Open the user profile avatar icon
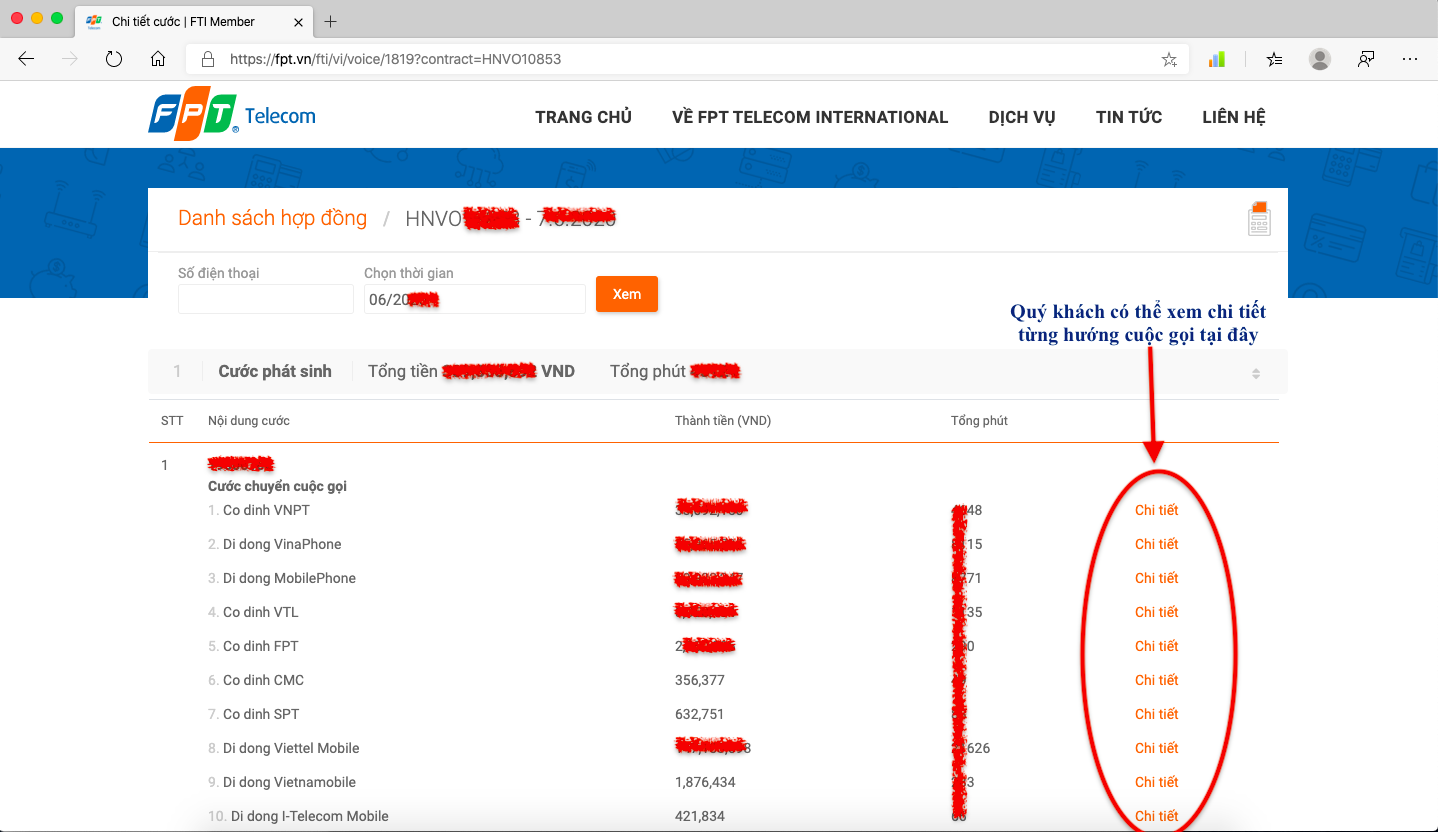 click(x=1320, y=59)
